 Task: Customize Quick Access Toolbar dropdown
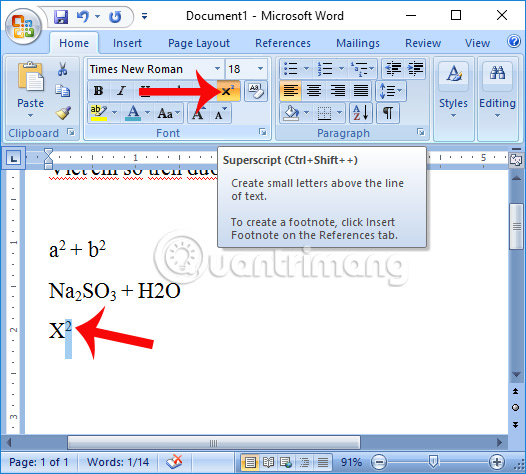pos(144,16)
